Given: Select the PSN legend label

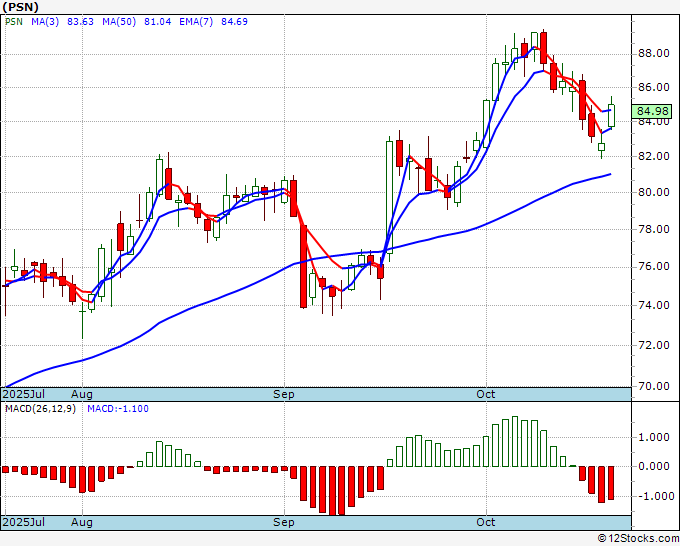Looking at the screenshot, I should point(14,22).
